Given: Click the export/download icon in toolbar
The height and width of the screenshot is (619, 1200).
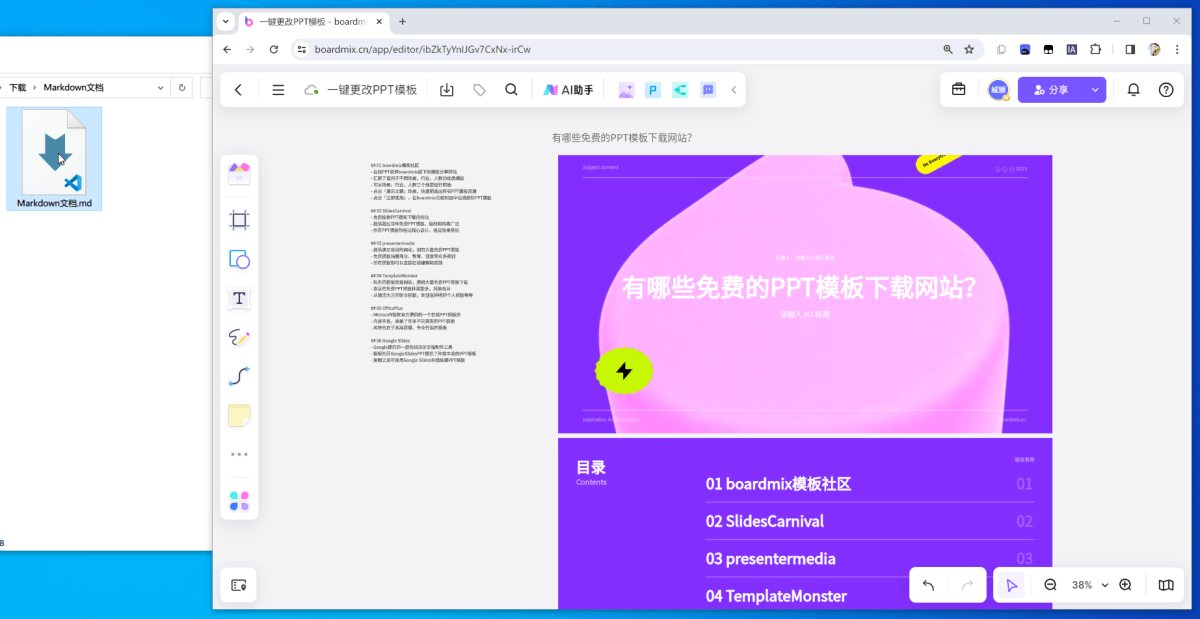Looking at the screenshot, I should coord(447,89).
